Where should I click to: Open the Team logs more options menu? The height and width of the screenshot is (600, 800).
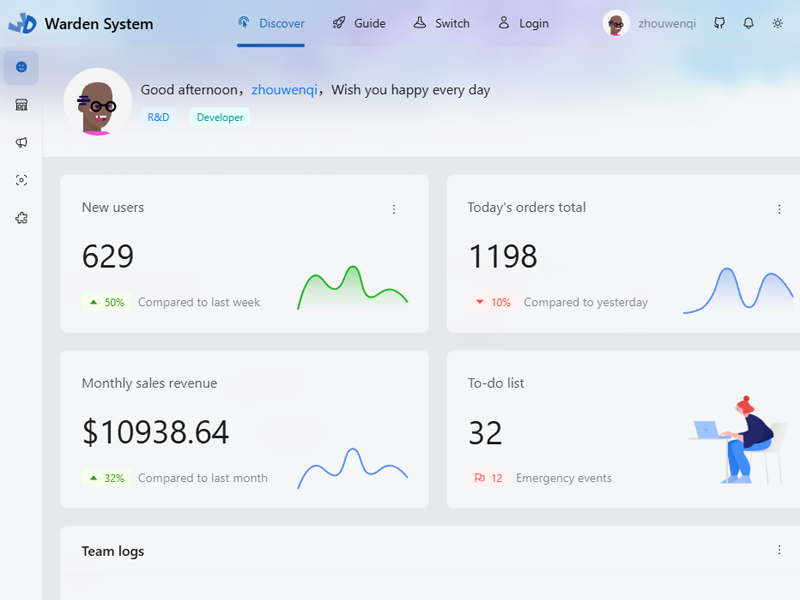(x=779, y=550)
